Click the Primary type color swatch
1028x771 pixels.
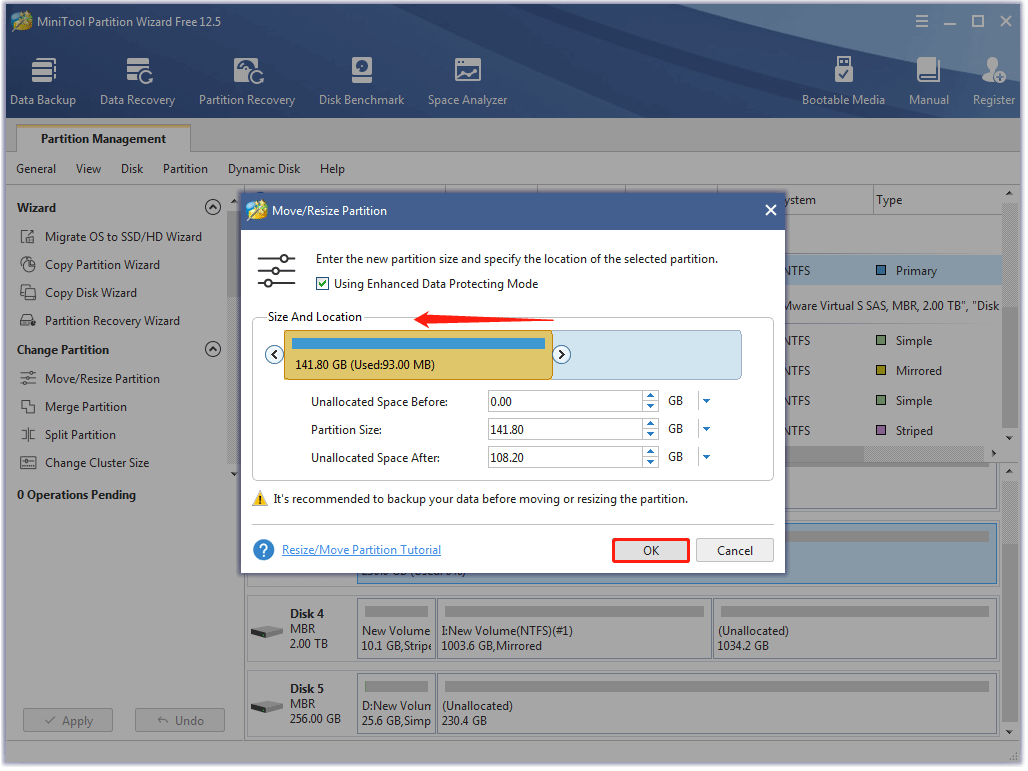[x=881, y=270]
